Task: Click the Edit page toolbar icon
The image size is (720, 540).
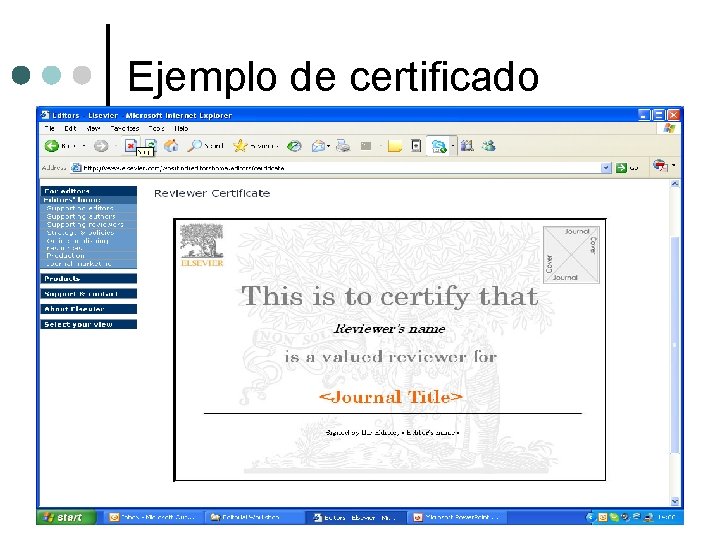Action: click(366, 146)
